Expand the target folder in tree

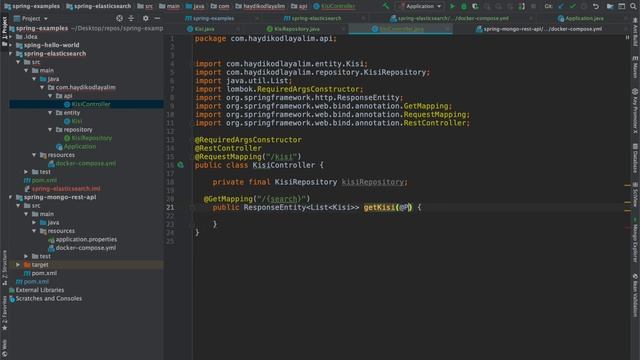tap(18, 264)
